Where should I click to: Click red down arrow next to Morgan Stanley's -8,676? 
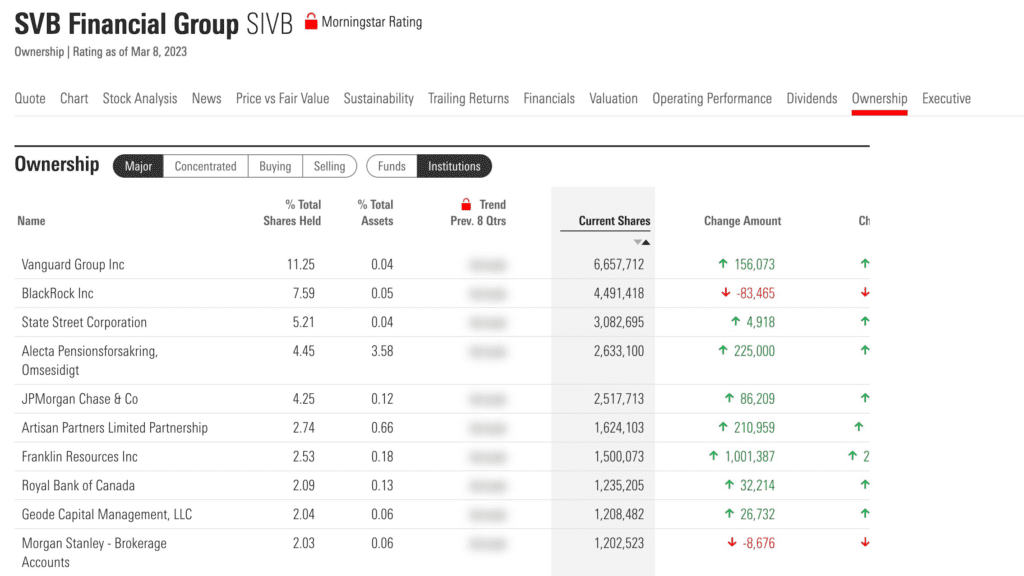[730, 544]
